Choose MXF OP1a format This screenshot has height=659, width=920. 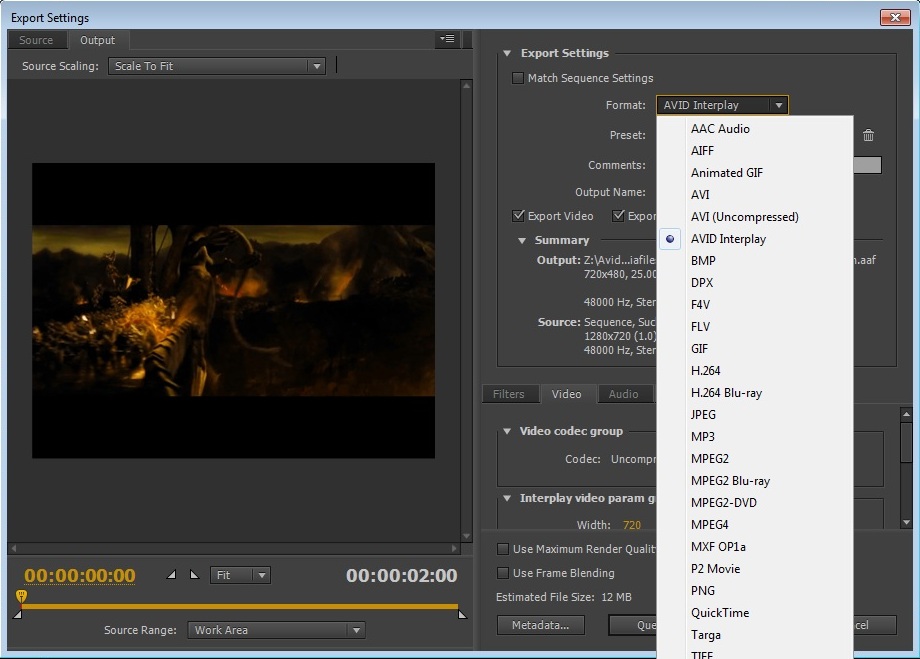755,547
